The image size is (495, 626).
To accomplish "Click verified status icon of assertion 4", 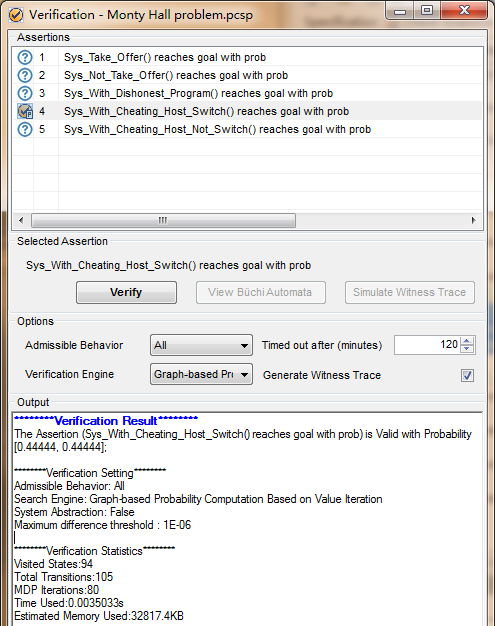I will pos(25,111).
